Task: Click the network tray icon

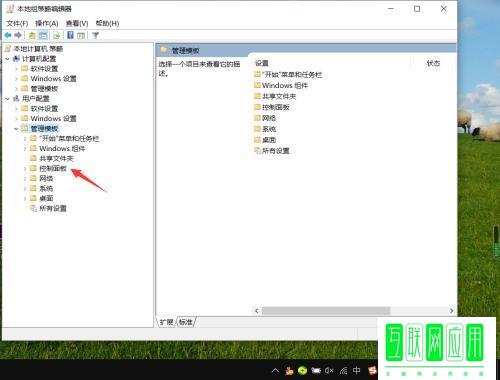Action: click(x=343, y=370)
